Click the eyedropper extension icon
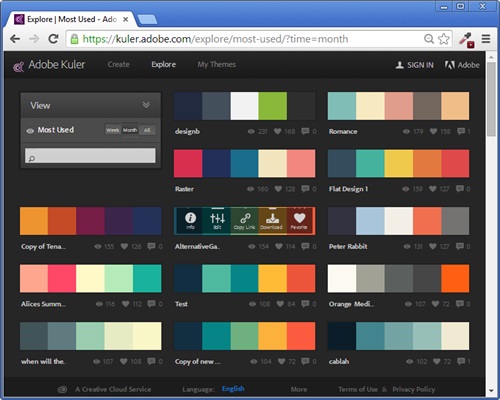Viewport: 500px width, 400px height. click(466, 40)
